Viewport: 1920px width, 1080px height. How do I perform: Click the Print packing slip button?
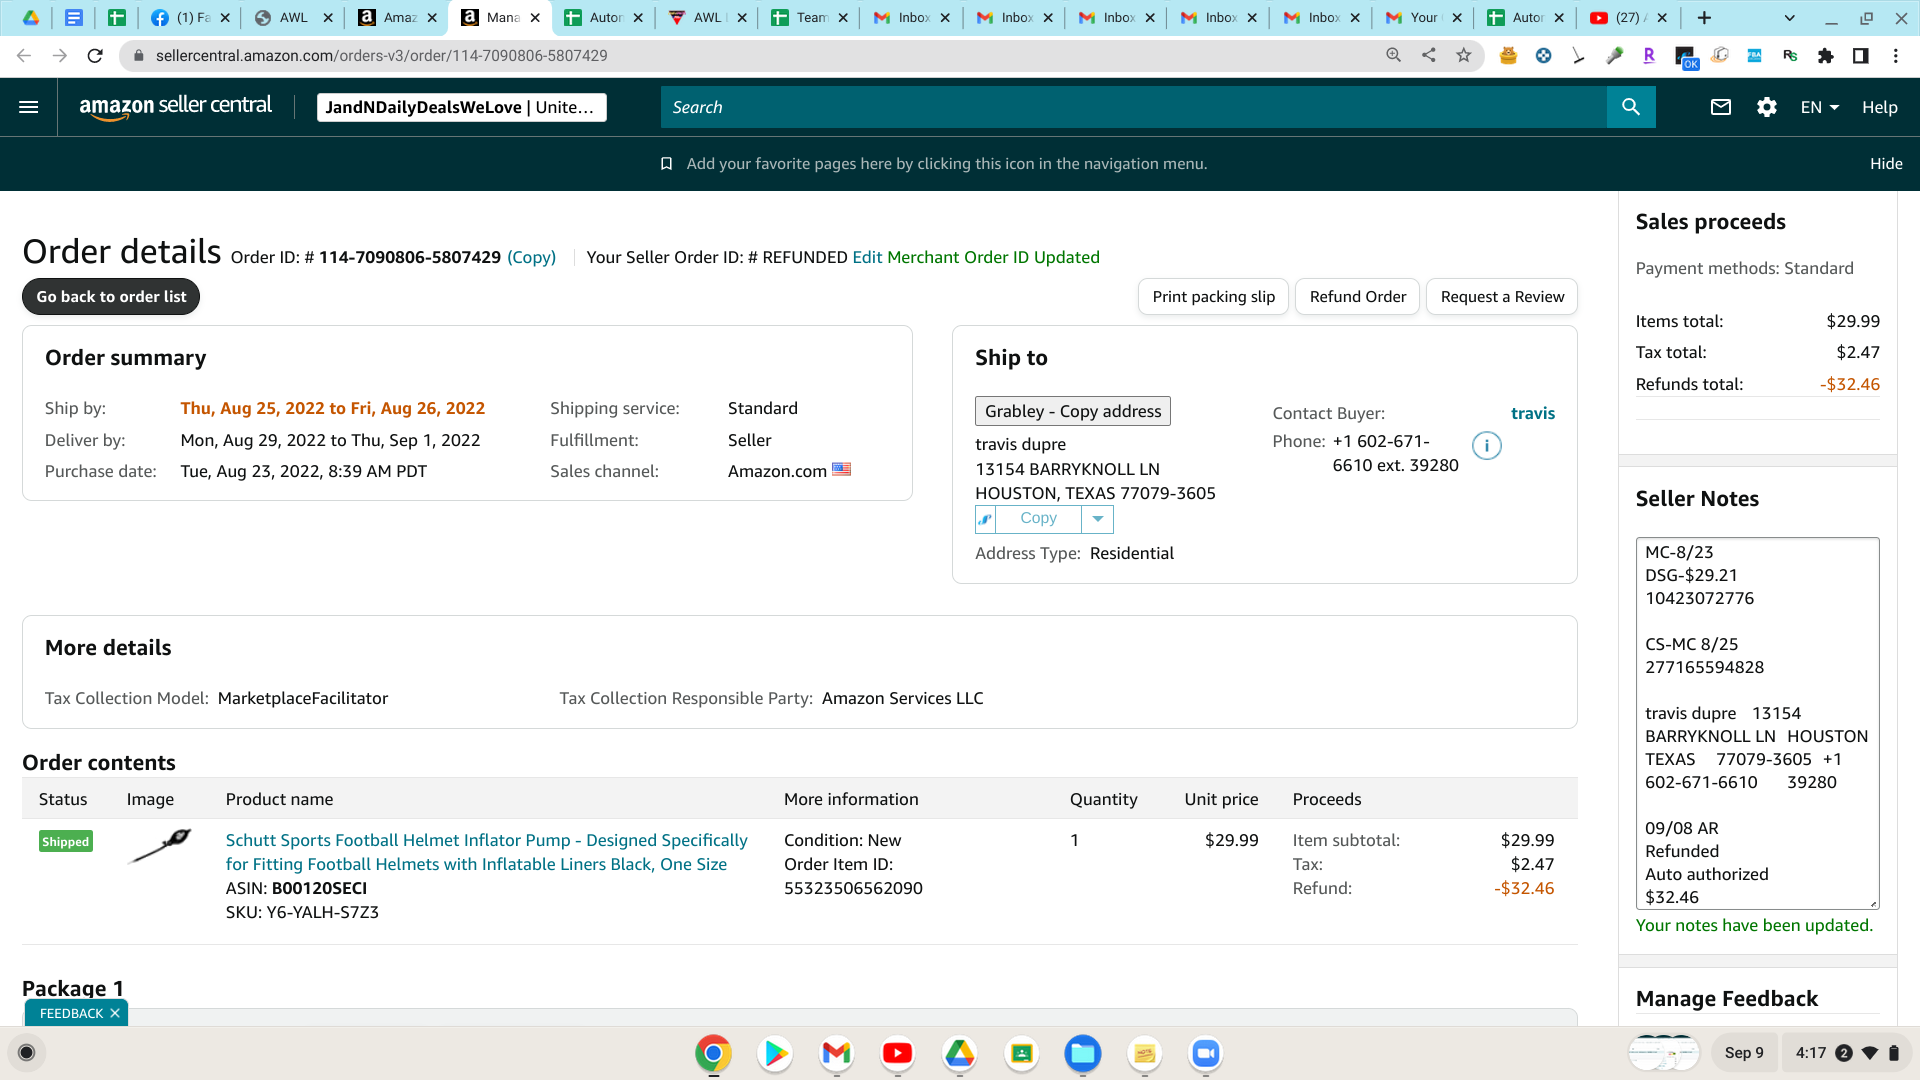(1213, 297)
